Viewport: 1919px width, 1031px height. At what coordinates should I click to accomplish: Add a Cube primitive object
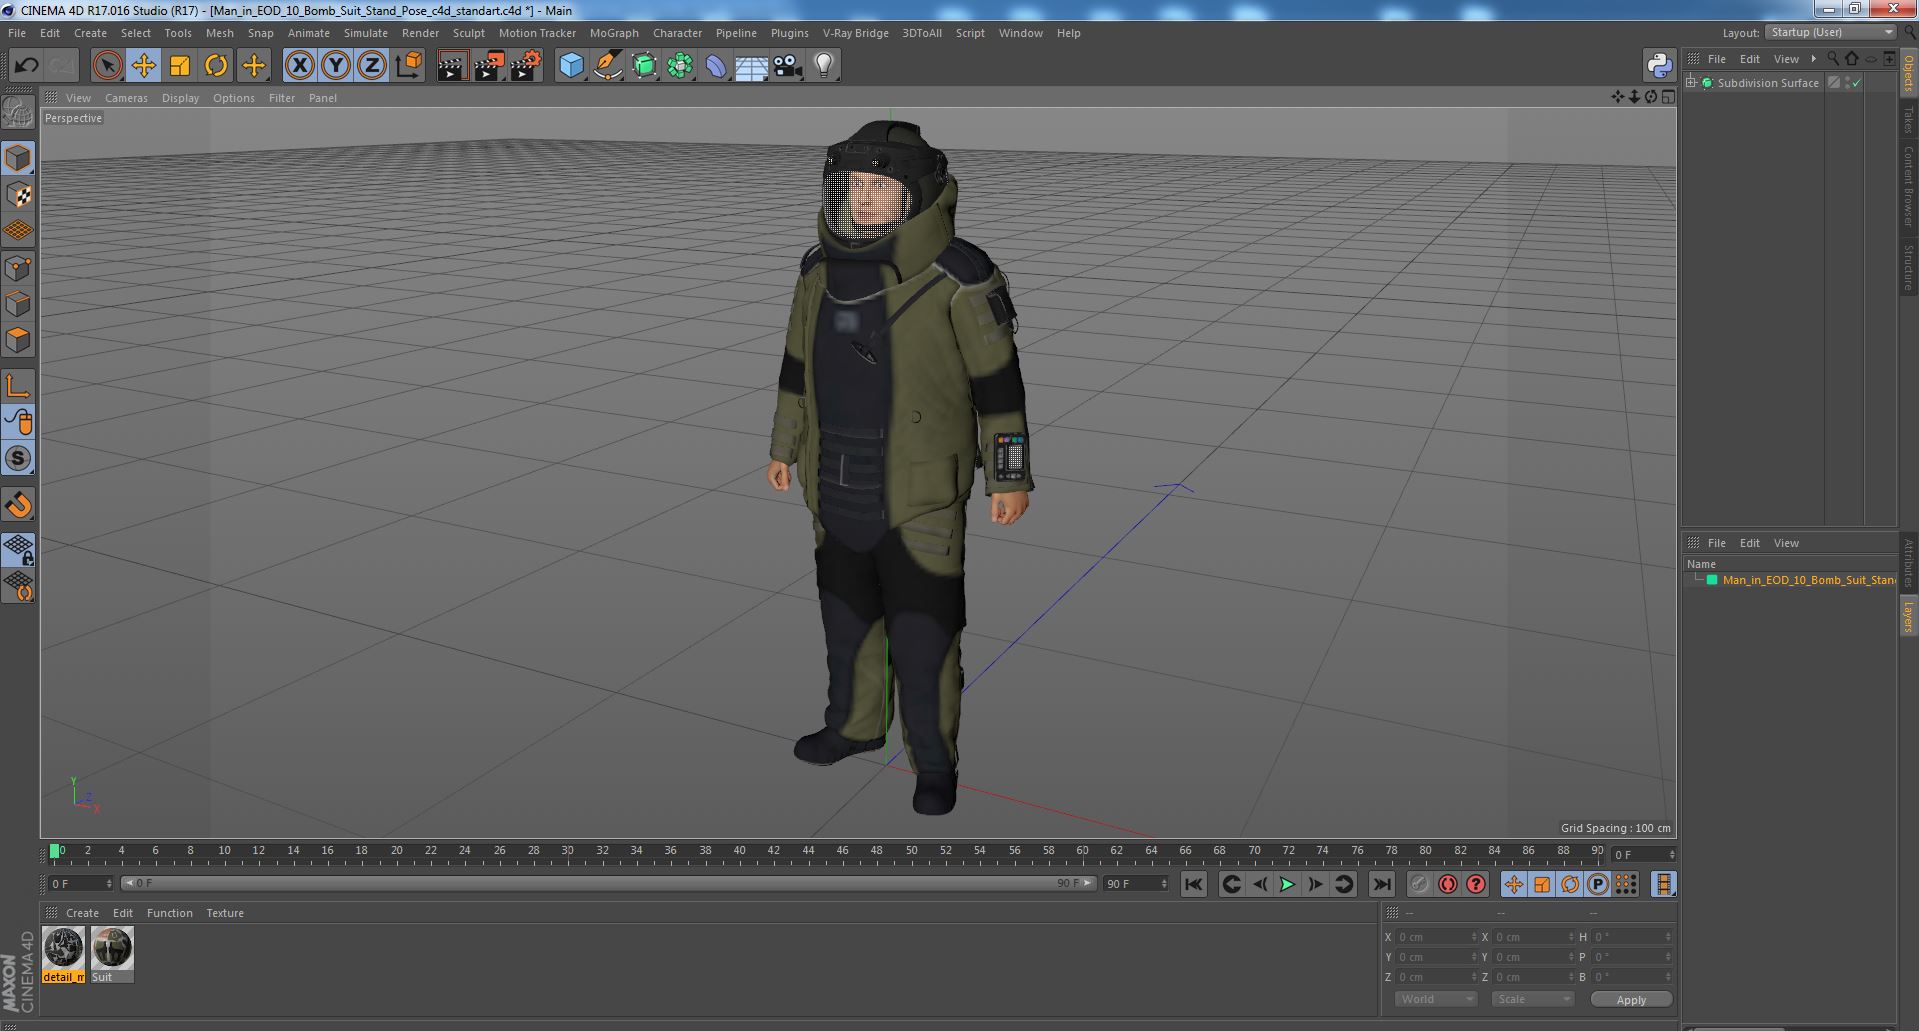[571, 66]
